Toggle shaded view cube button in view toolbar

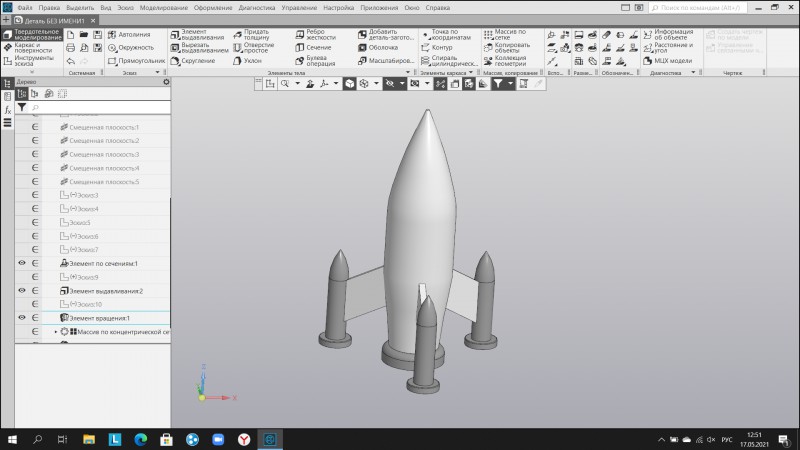[349, 84]
